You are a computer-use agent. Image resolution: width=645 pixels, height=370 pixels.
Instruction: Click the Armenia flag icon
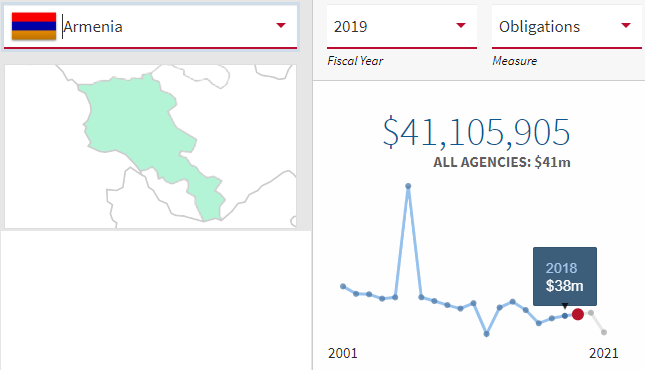point(34,26)
